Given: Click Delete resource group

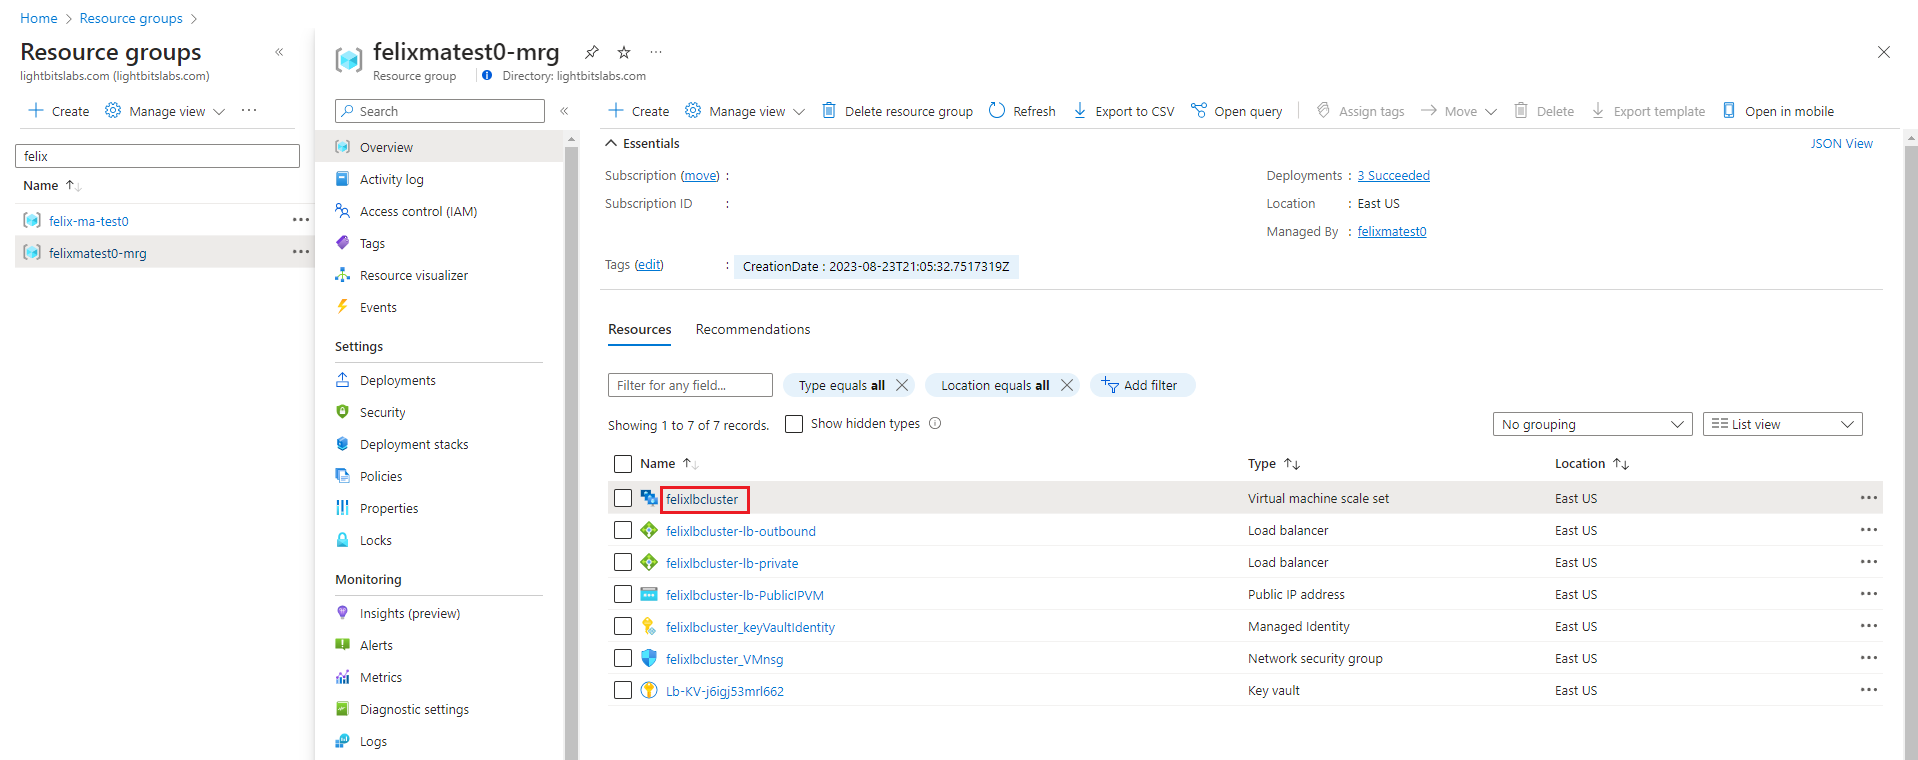Looking at the screenshot, I should pyautogui.click(x=897, y=111).
